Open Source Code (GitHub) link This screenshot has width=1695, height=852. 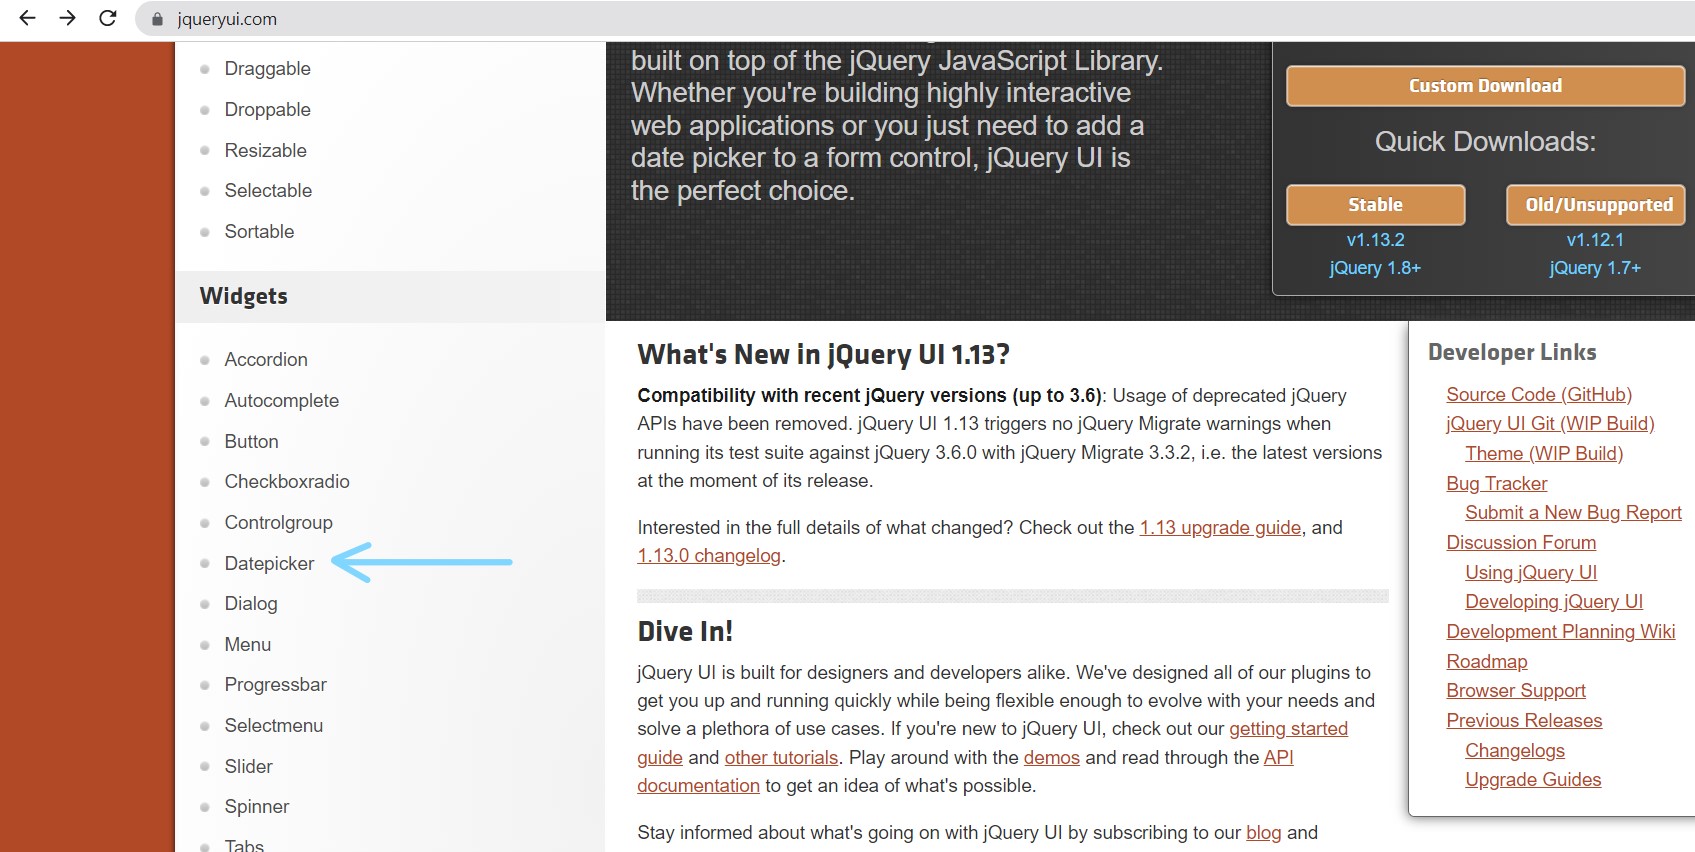point(1539,394)
